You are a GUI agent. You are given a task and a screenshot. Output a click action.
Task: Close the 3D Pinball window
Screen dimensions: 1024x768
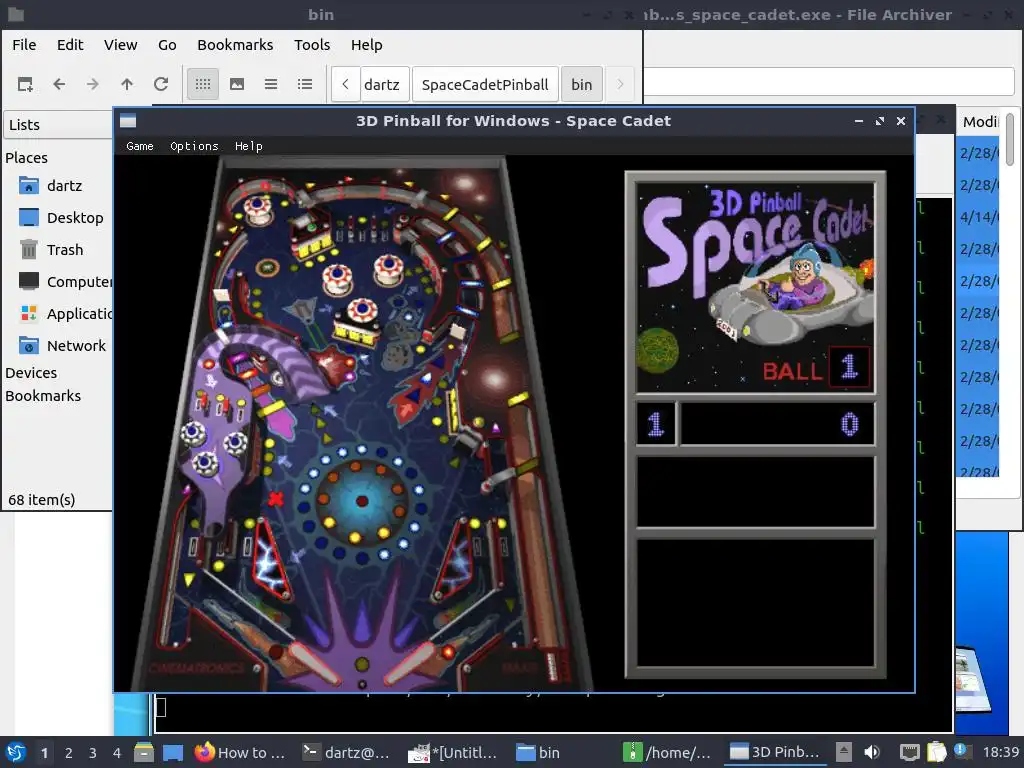click(x=901, y=121)
